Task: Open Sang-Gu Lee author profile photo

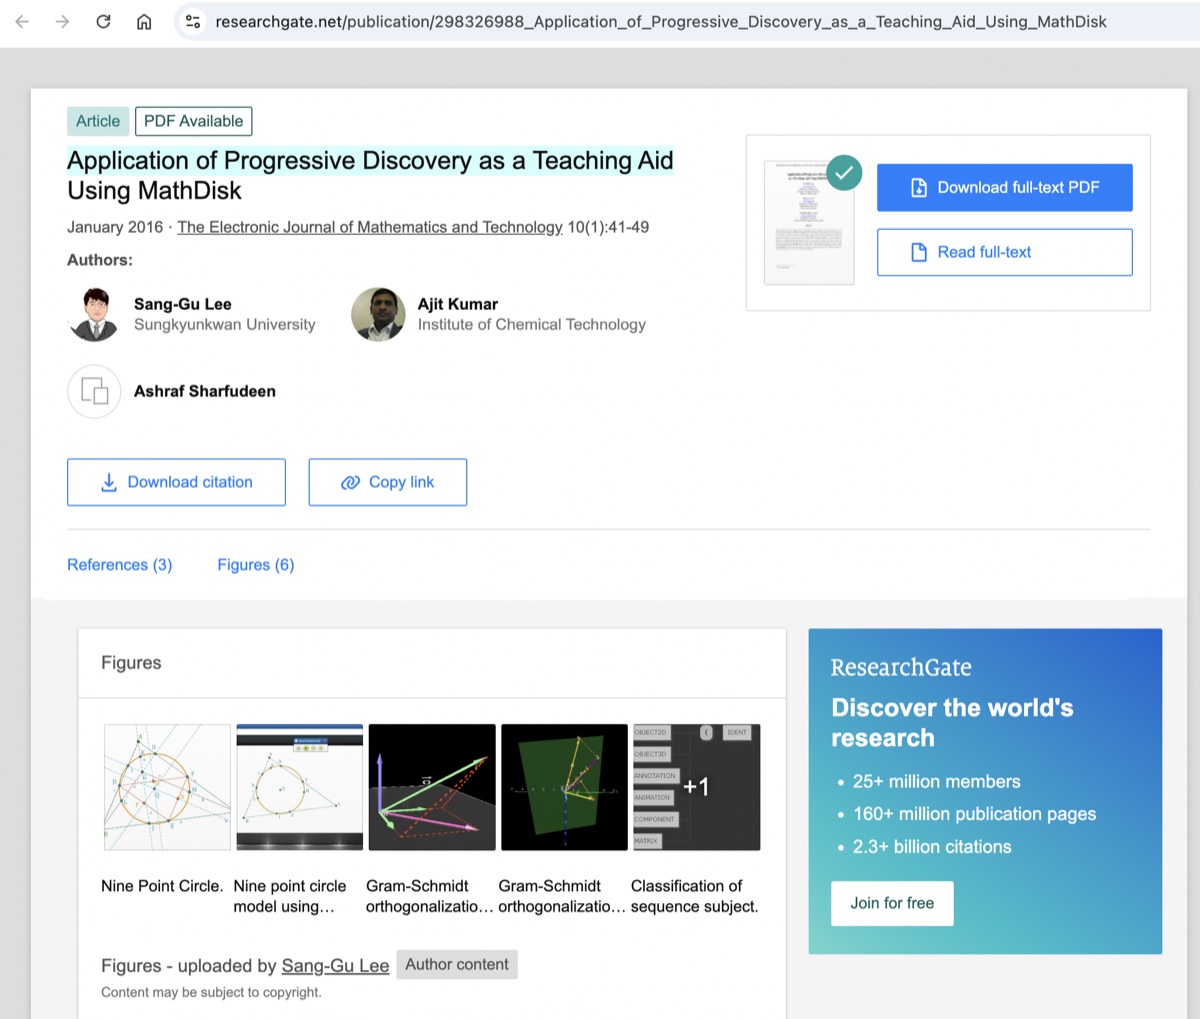Action: [x=94, y=314]
